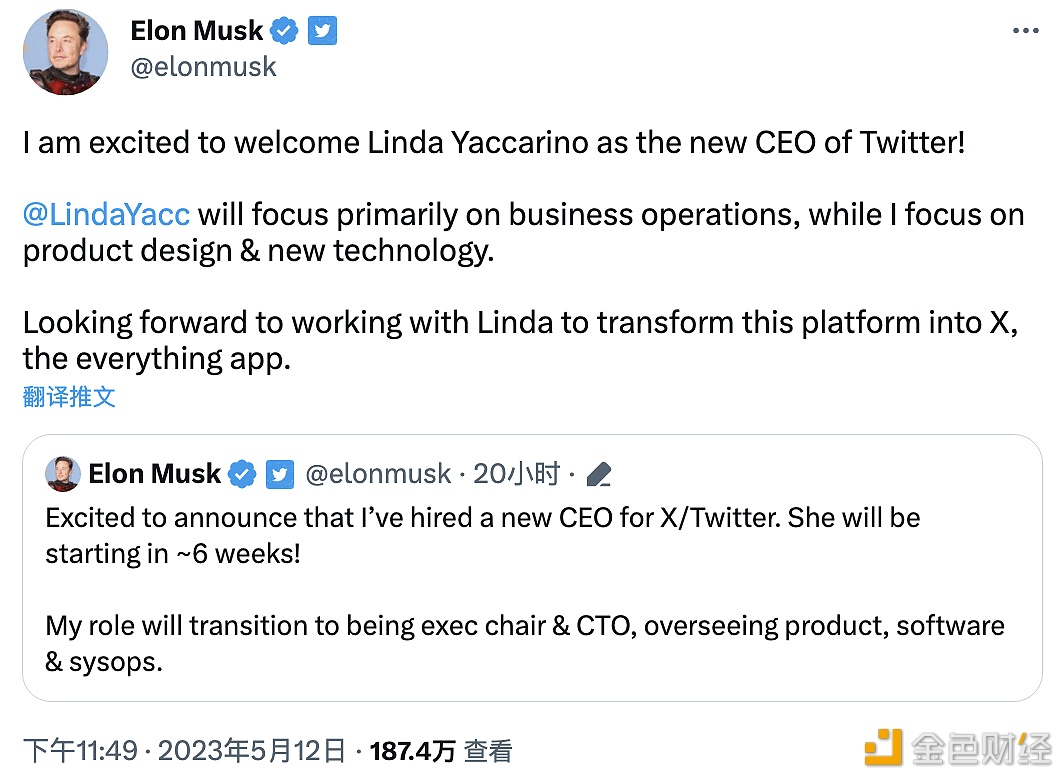Click the blue verified checkmark beside the main name
This screenshot has height=778, width=1064.
pos(284,31)
